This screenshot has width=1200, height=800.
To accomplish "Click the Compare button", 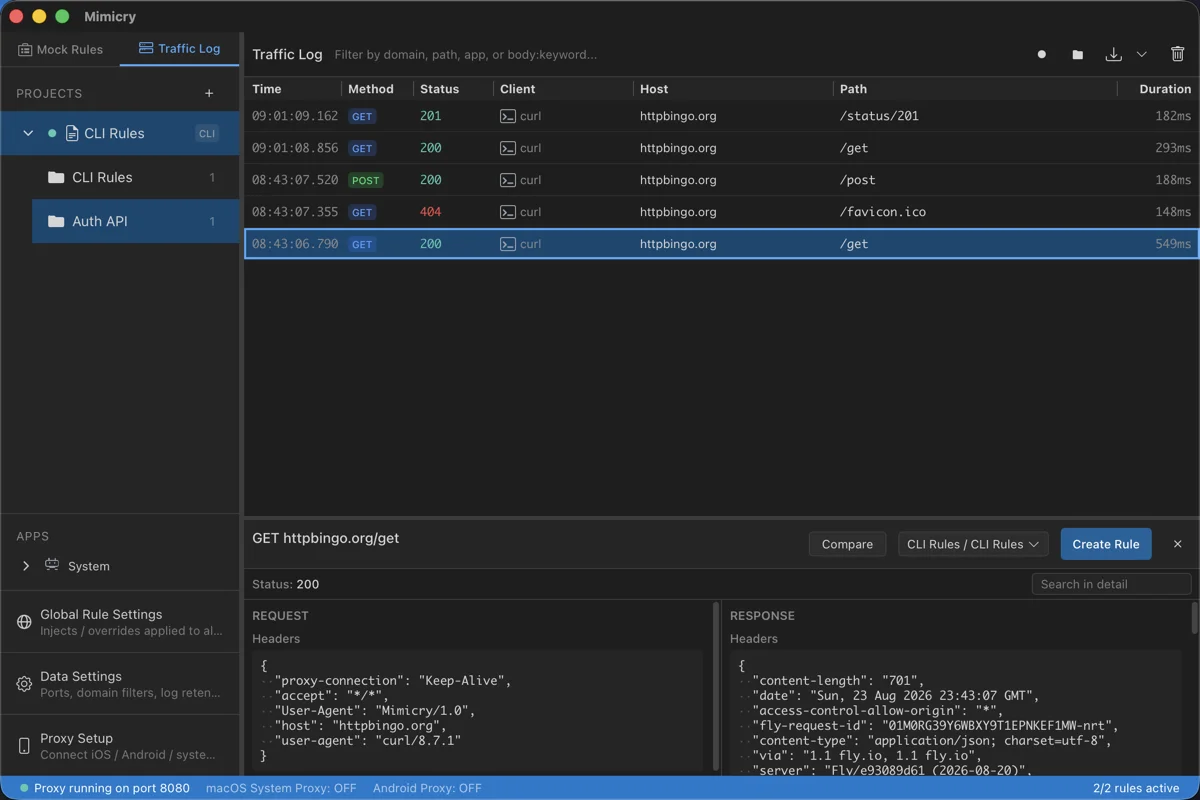I will [x=847, y=544].
